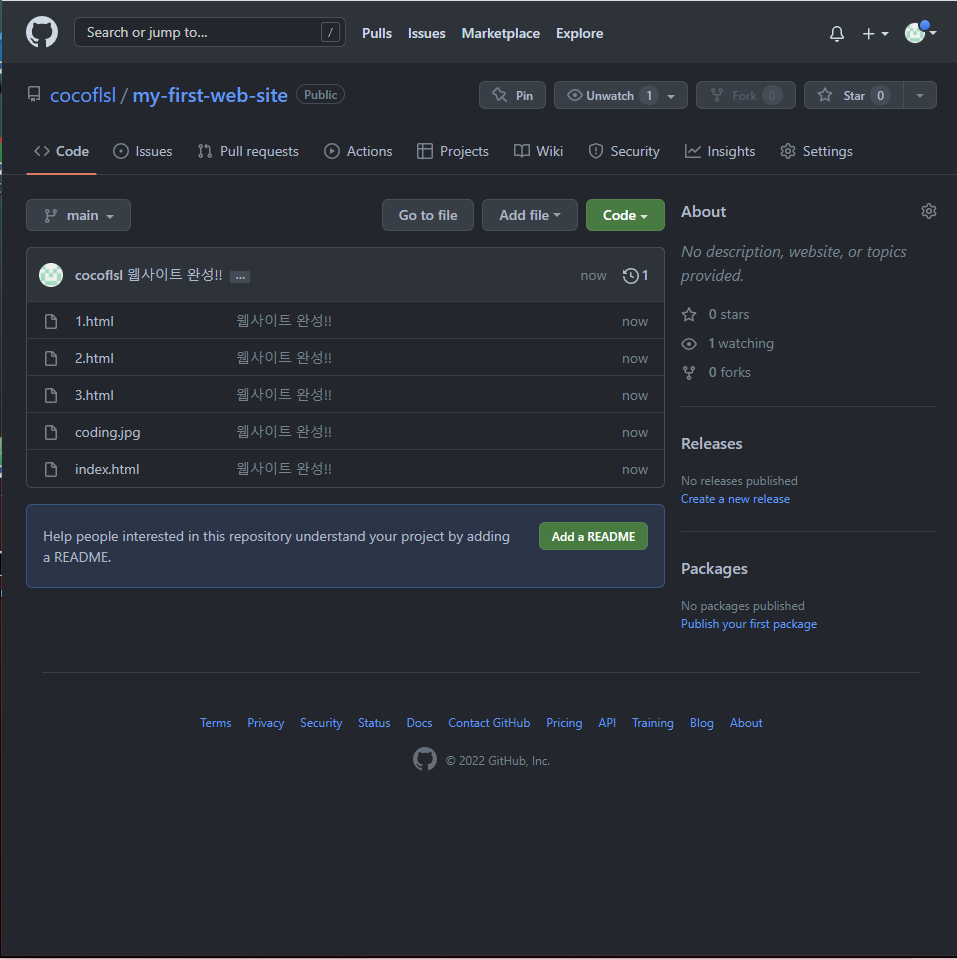Open the notifications bell
This screenshot has width=957, height=959.
pyautogui.click(x=837, y=34)
